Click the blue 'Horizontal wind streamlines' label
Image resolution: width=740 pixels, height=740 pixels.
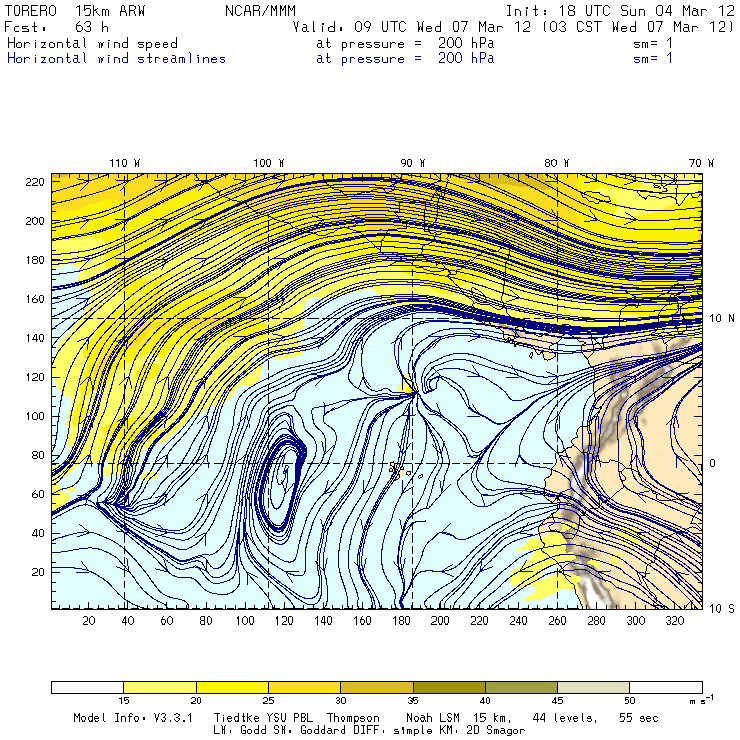(x=116, y=59)
